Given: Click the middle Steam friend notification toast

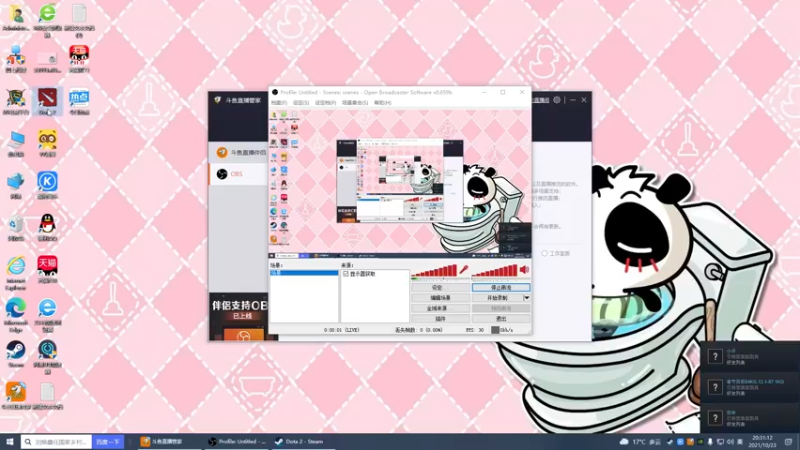Looking at the screenshot, I should point(749,388).
